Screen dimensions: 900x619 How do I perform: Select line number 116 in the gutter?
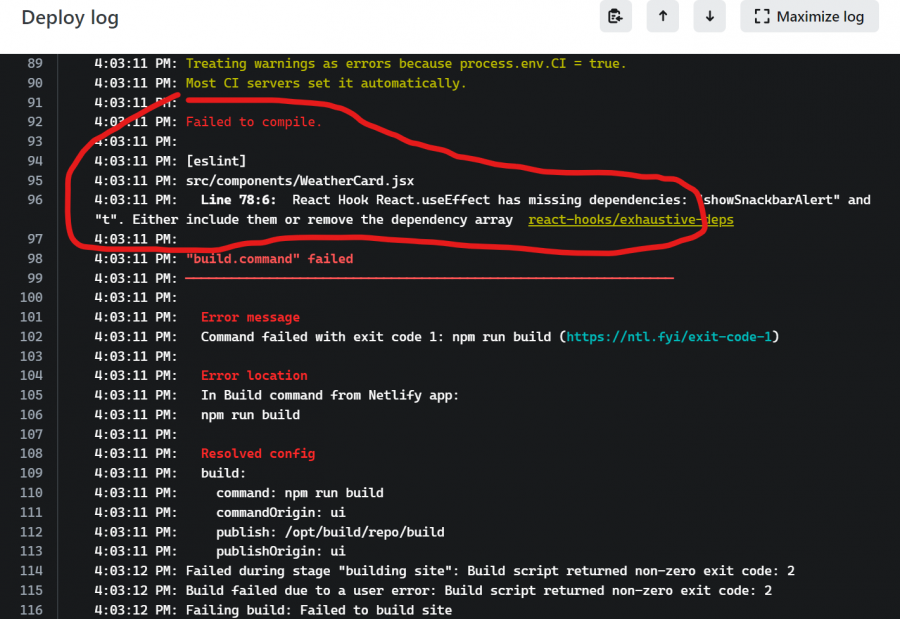pos(31,610)
